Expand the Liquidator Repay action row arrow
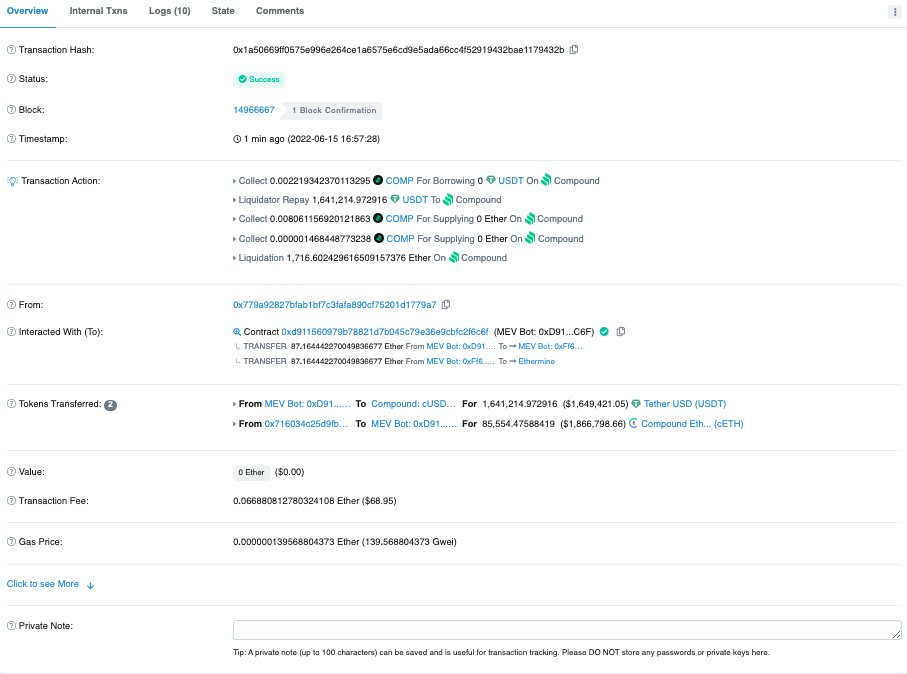This screenshot has height=674, width=907. pos(234,200)
